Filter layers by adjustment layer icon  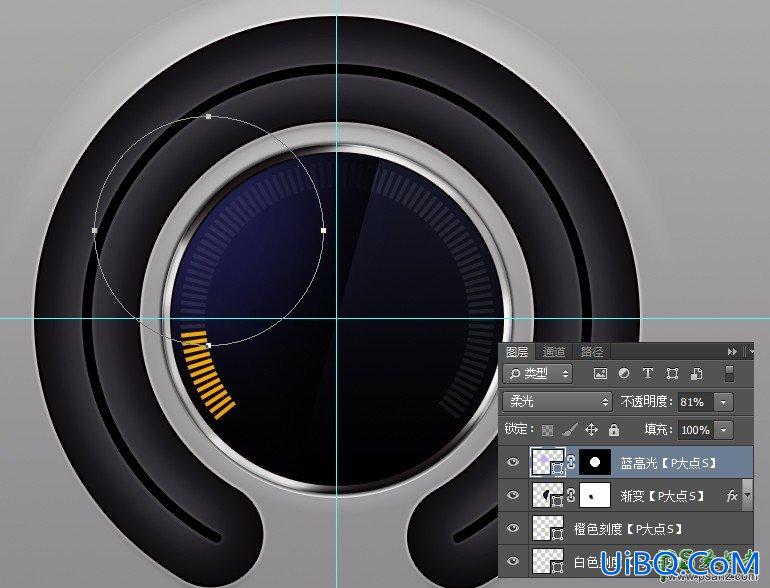(624, 373)
